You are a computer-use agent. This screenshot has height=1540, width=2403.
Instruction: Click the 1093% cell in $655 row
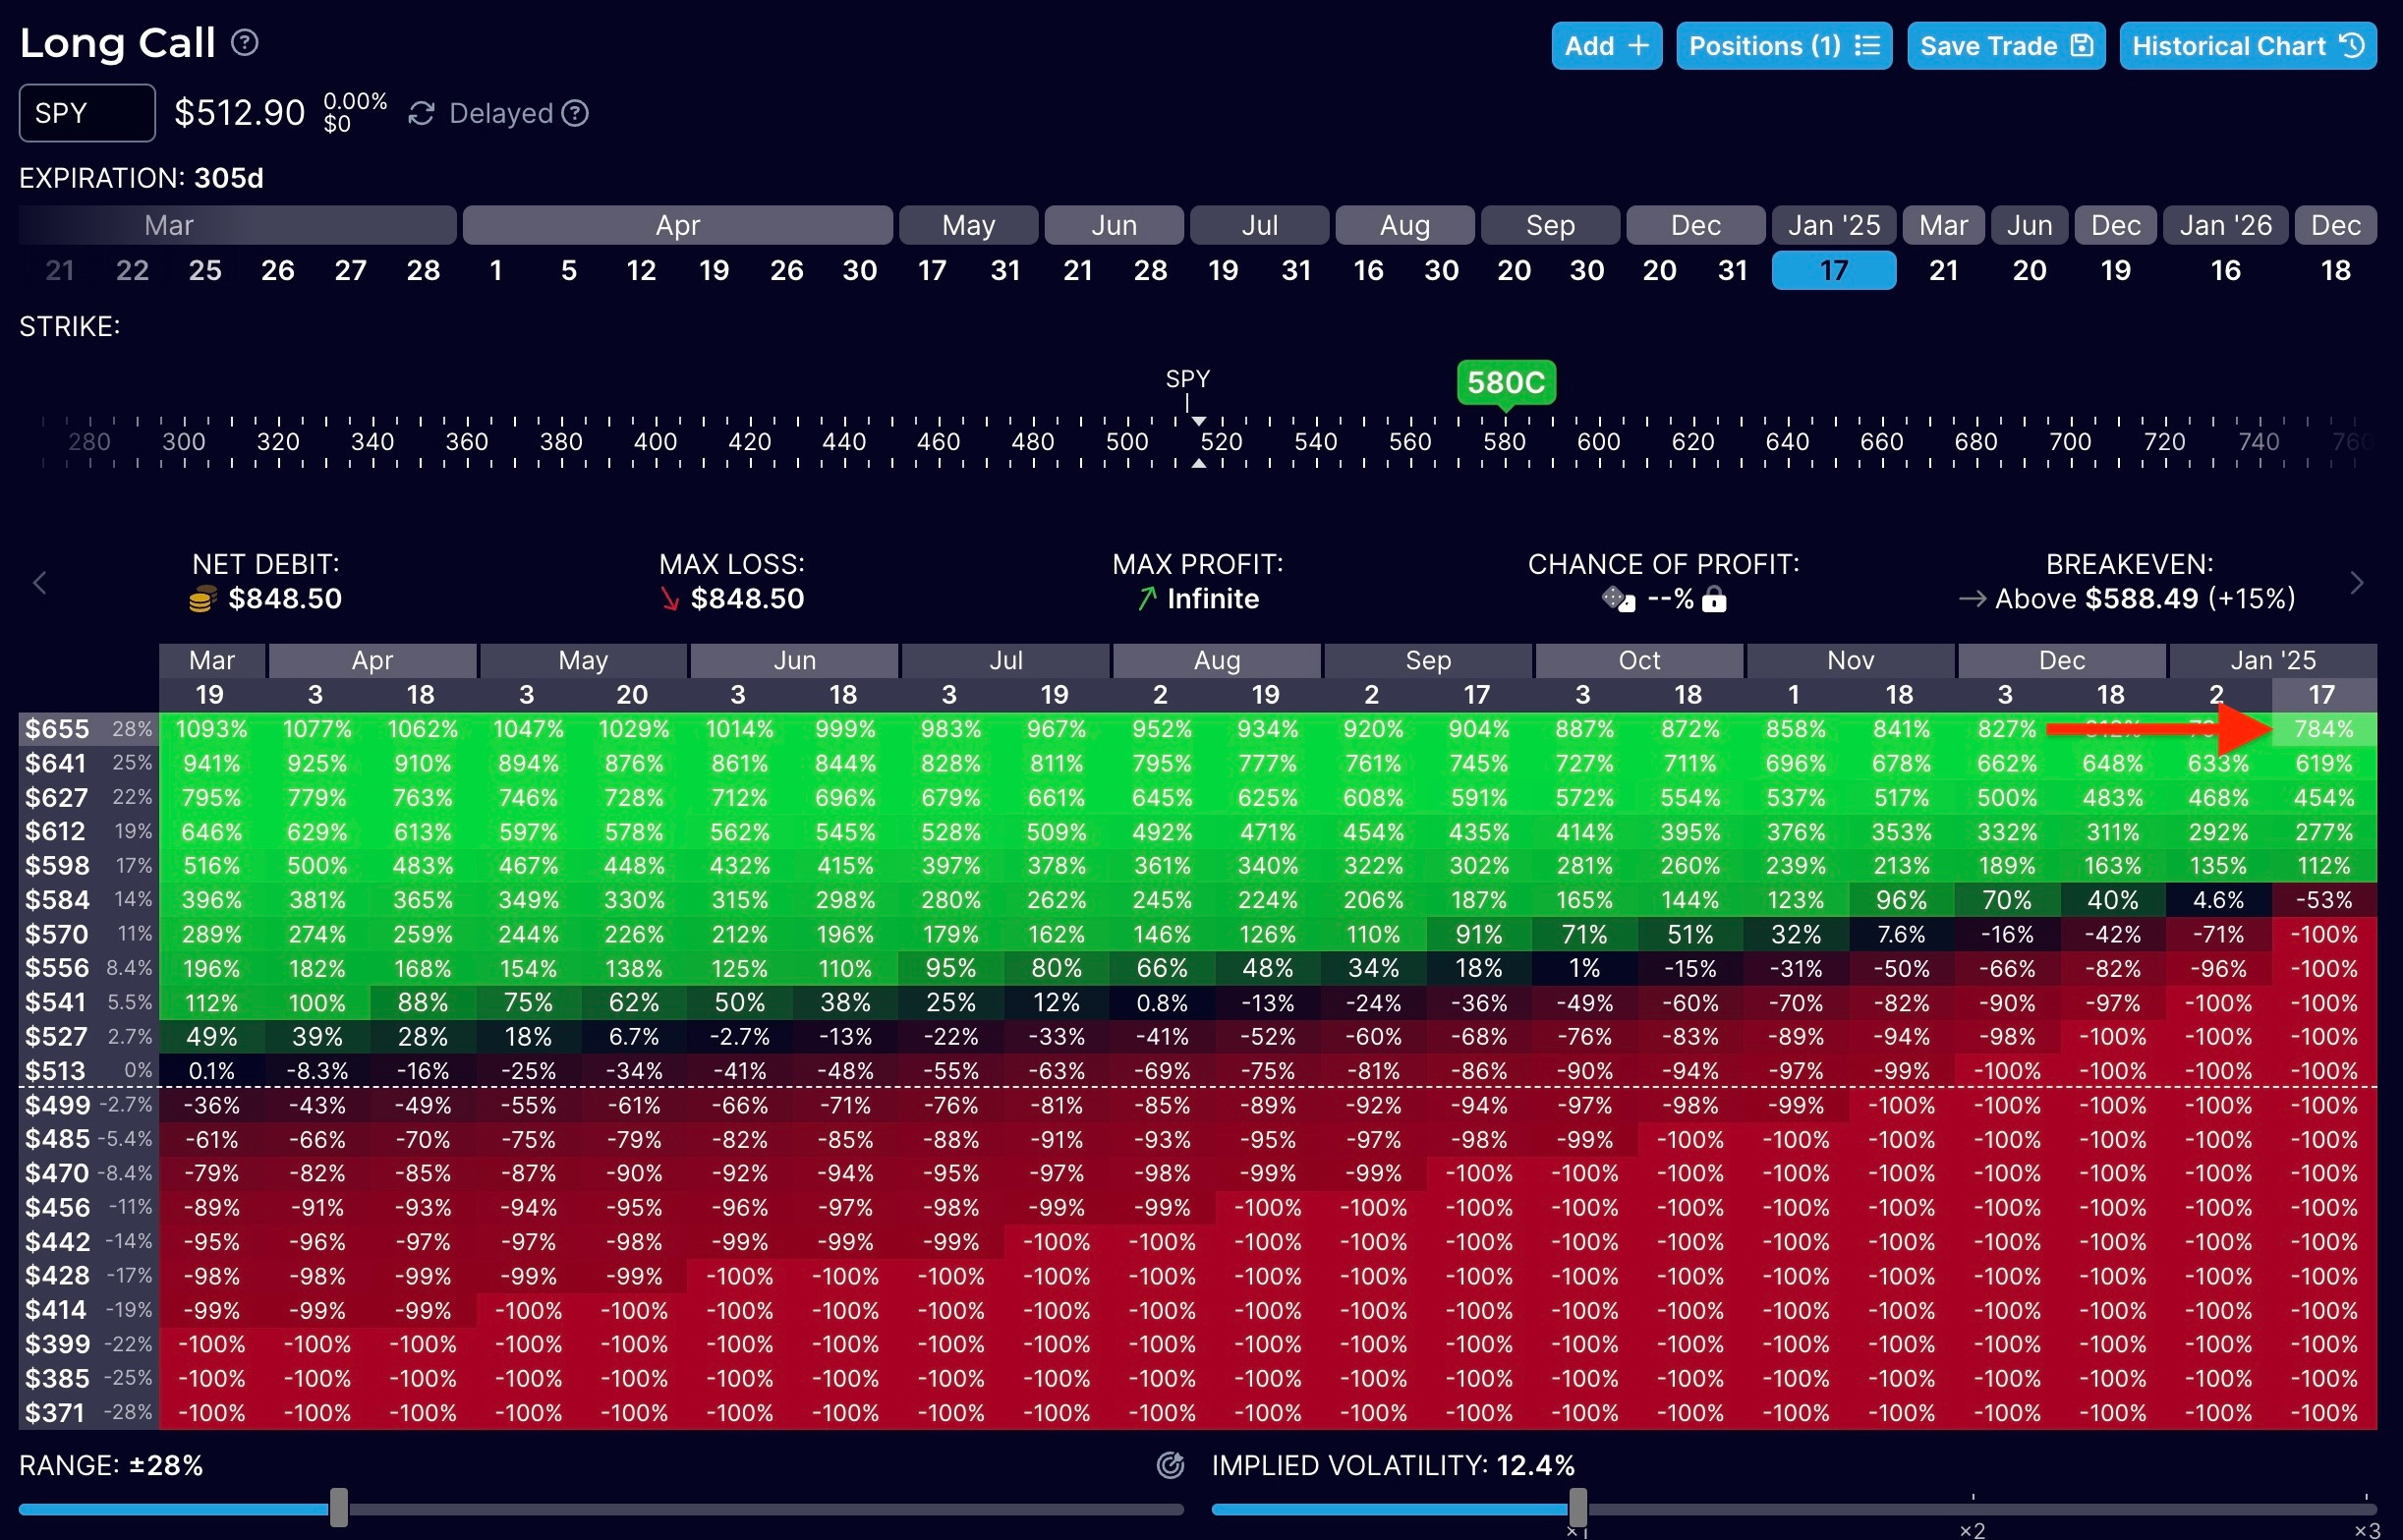[x=212, y=729]
